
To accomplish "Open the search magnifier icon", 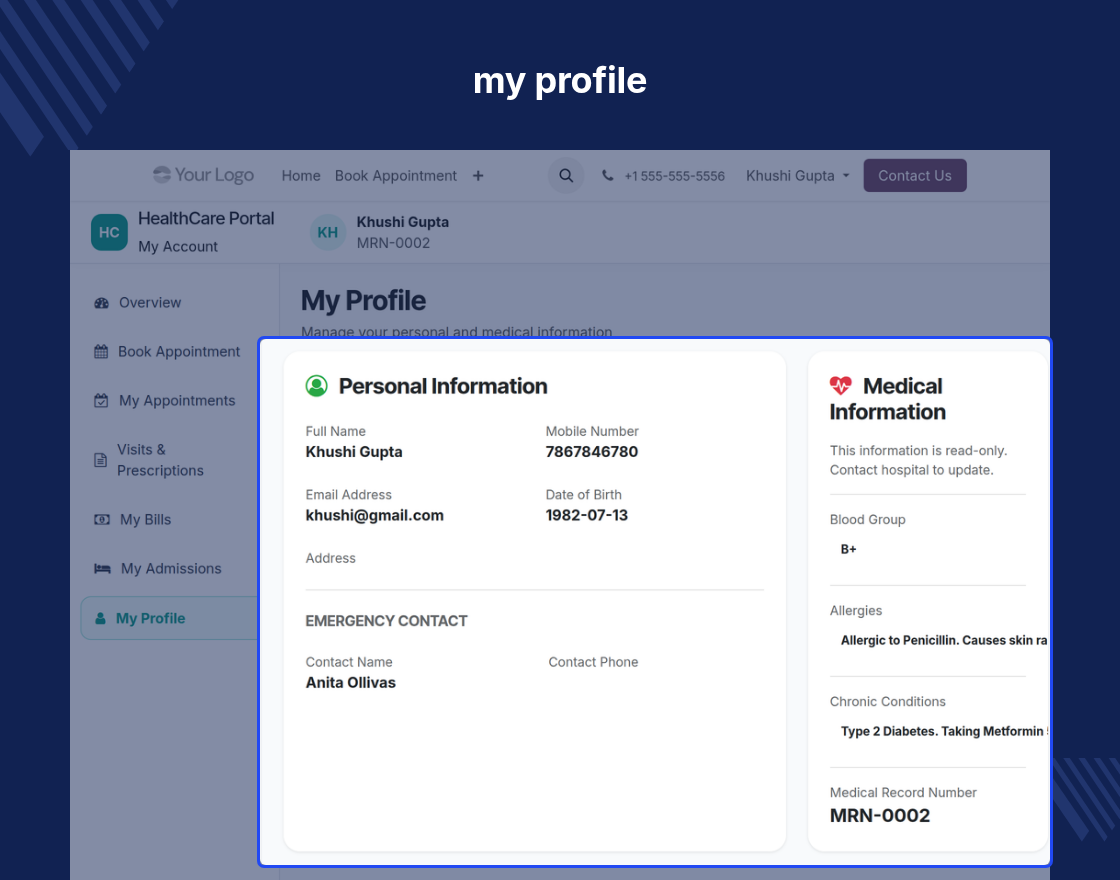I will coord(566,175).
